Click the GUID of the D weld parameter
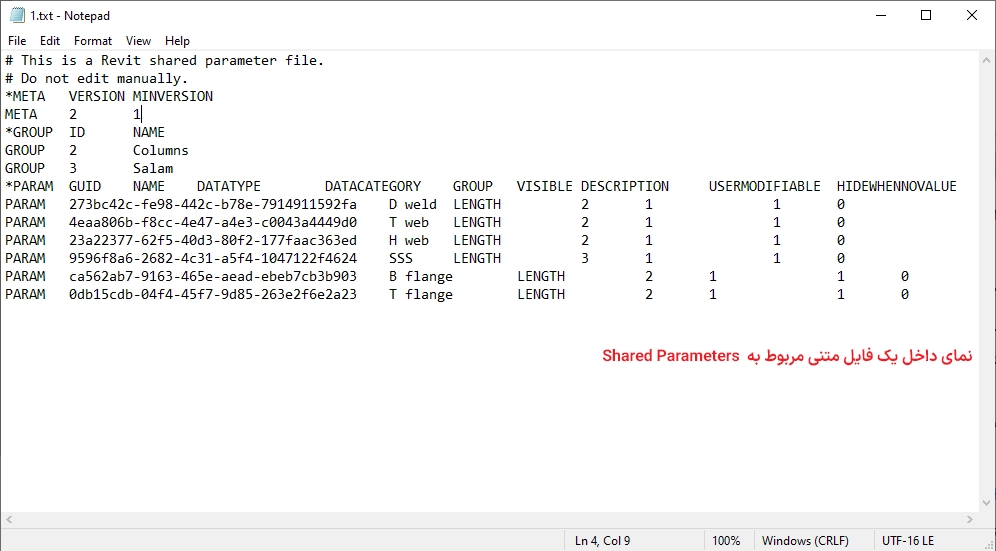The width and height of the screenshot is (996, 551). [x=212, y=204]
